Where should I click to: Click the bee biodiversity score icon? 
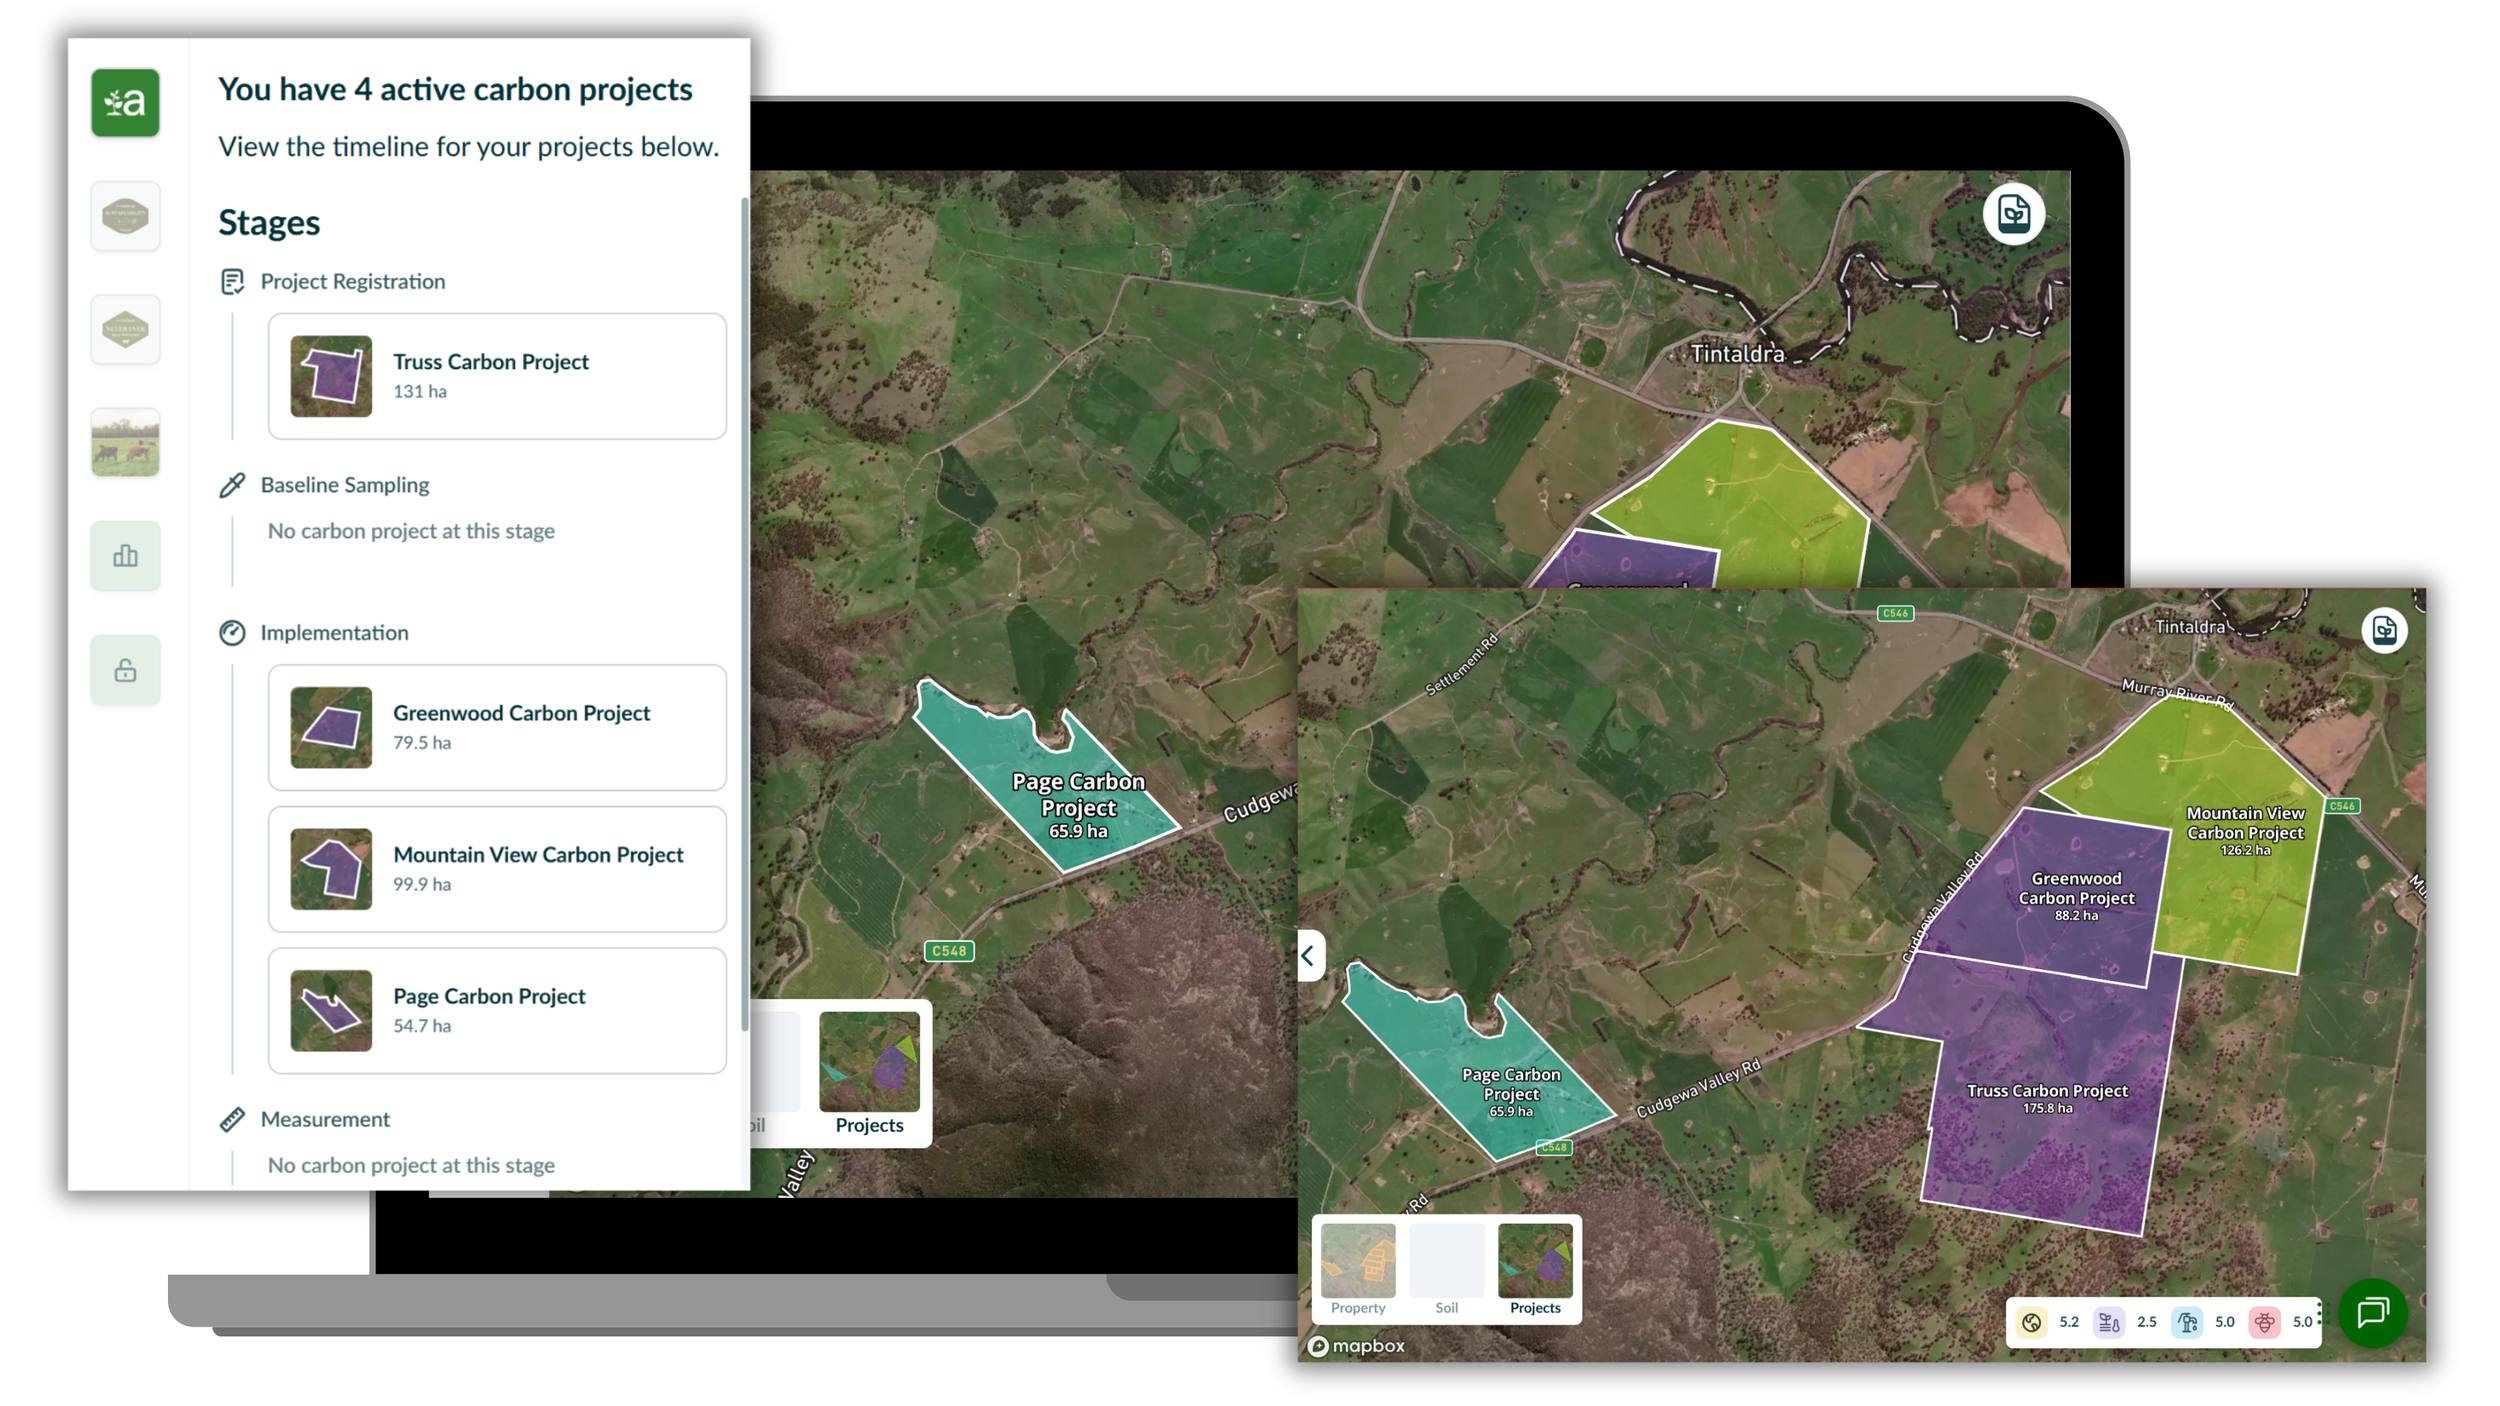tap(2264, 1322)
